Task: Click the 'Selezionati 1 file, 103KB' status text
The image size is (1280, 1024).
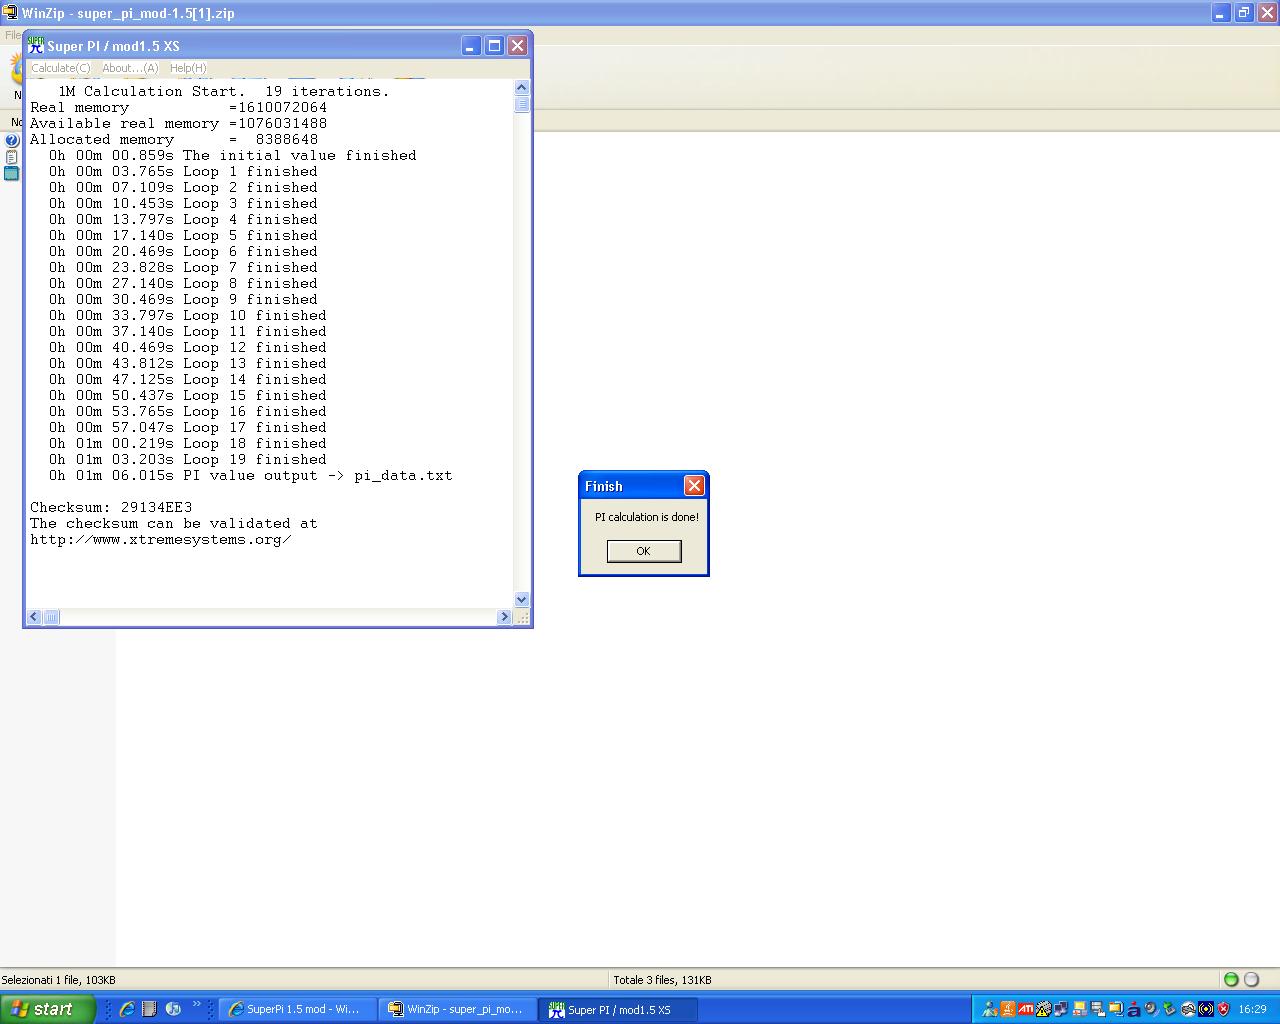Action: point(58,980)
